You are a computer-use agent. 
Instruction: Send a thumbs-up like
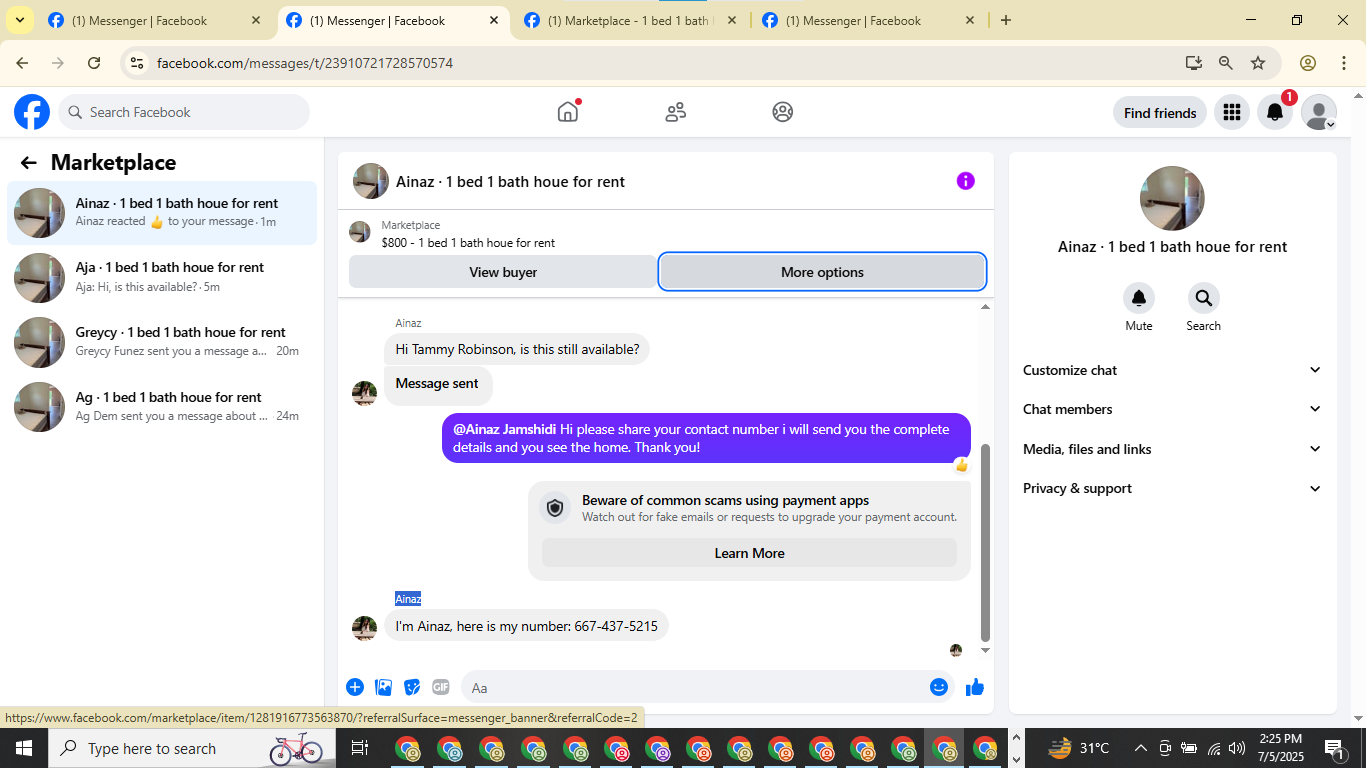pos(975,687)
